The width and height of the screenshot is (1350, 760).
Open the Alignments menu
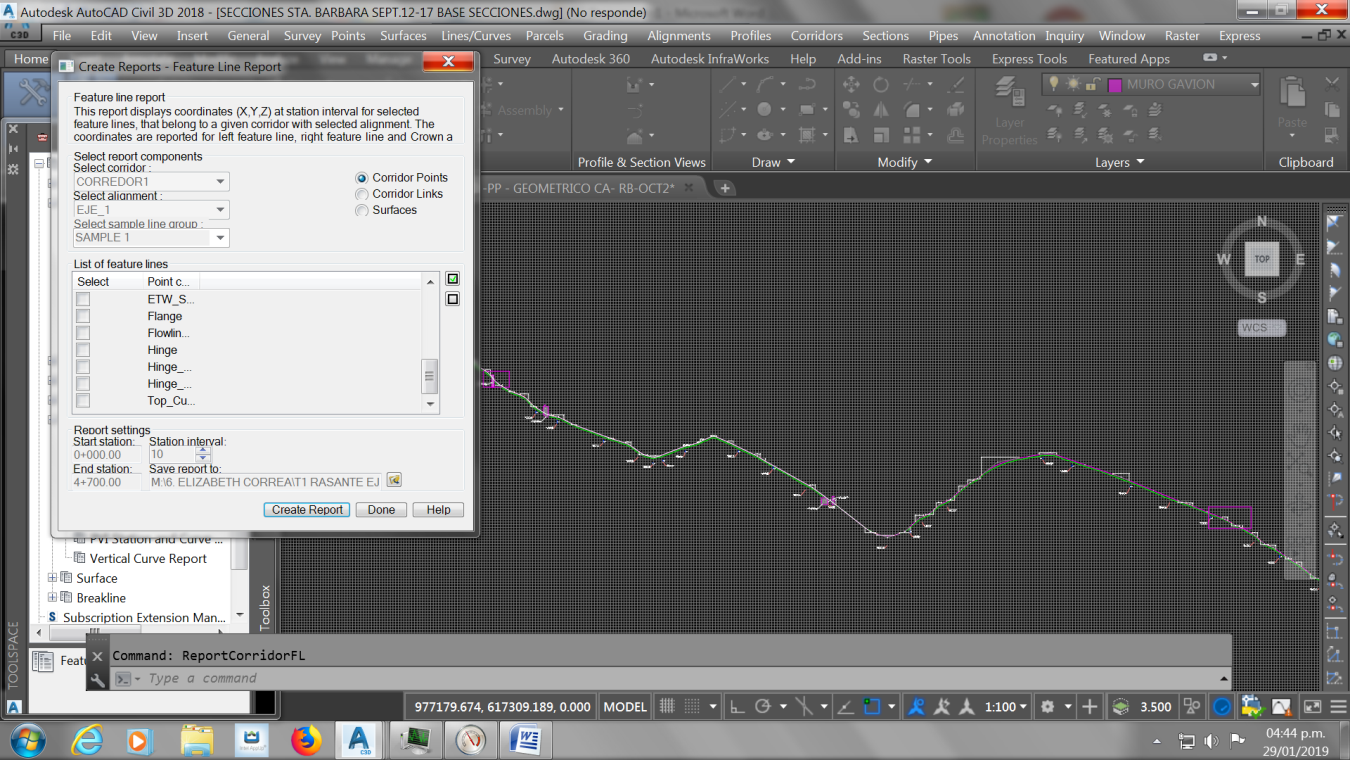[x=679, y=35]
